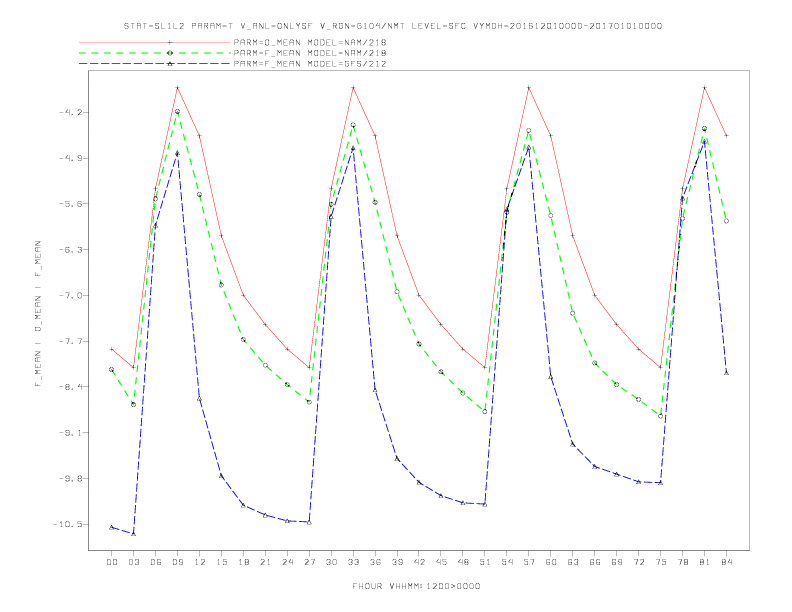This screenshot has width=792, height=612.
Task: Click x-axis tick label 54
Action: coord(507,562)
